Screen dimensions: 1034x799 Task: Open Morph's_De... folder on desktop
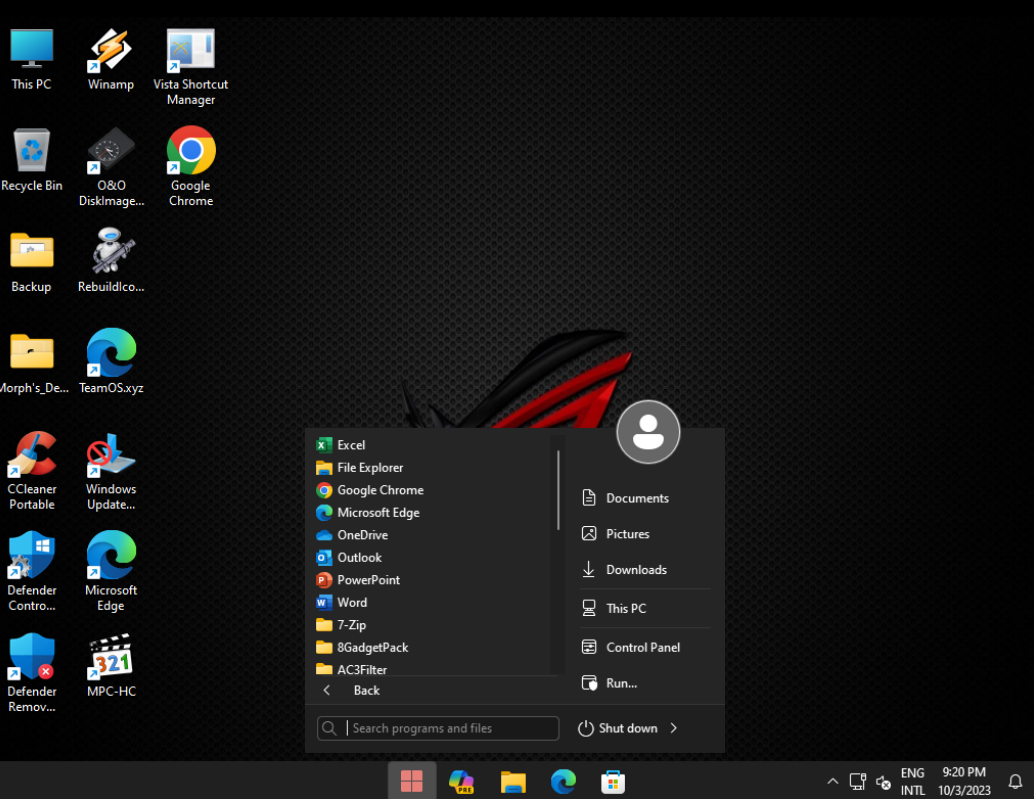[33, 363]
